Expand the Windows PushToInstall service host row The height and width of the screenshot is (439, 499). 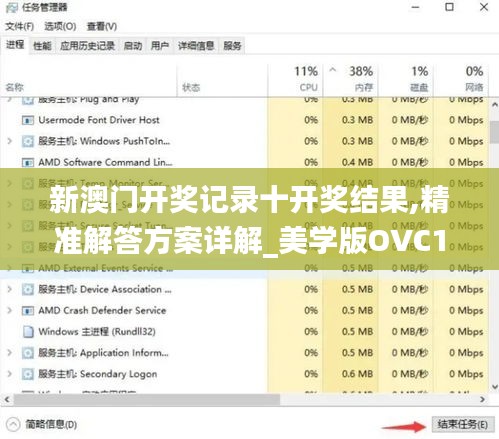coord(10,141)
